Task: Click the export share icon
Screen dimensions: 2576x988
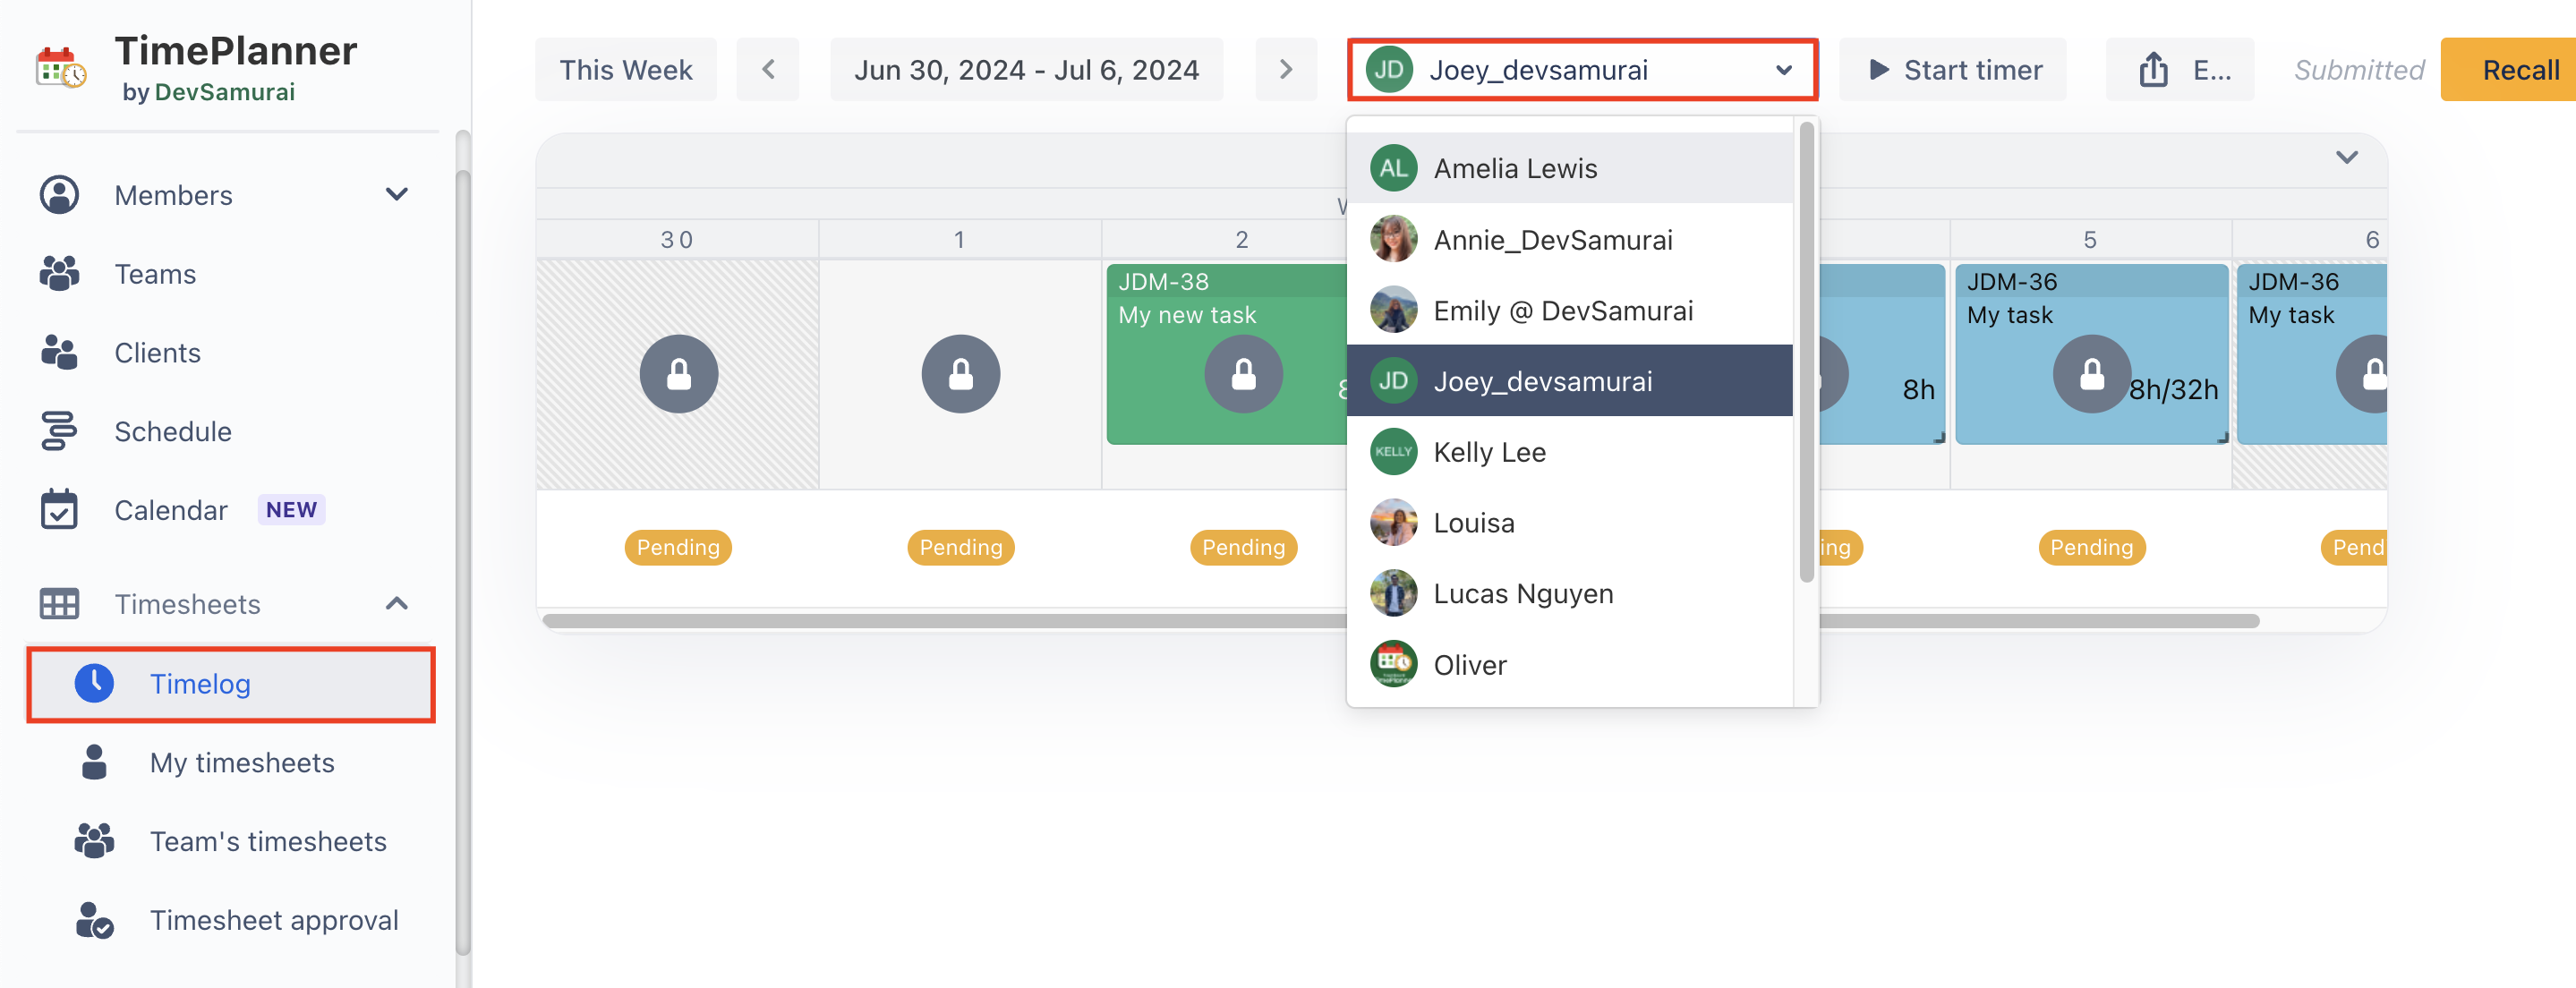Action: [x=2153, y=70]
